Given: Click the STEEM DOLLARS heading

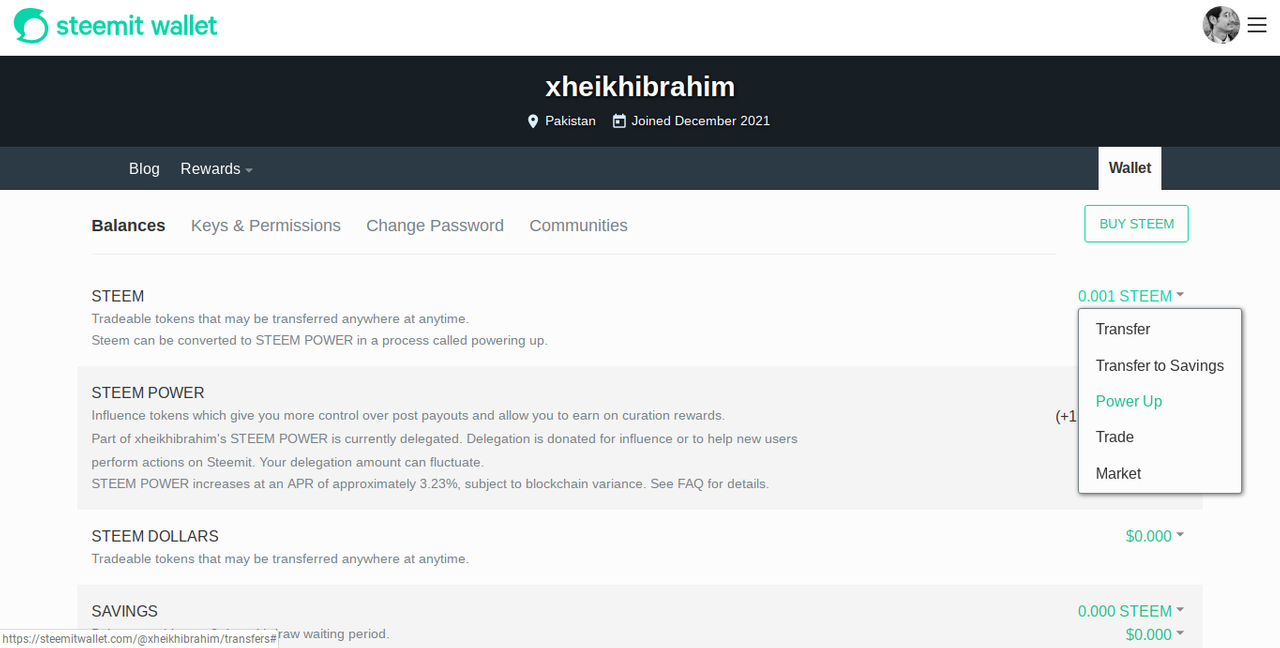Looking at the screenshot, I should [x=155, y=536].
